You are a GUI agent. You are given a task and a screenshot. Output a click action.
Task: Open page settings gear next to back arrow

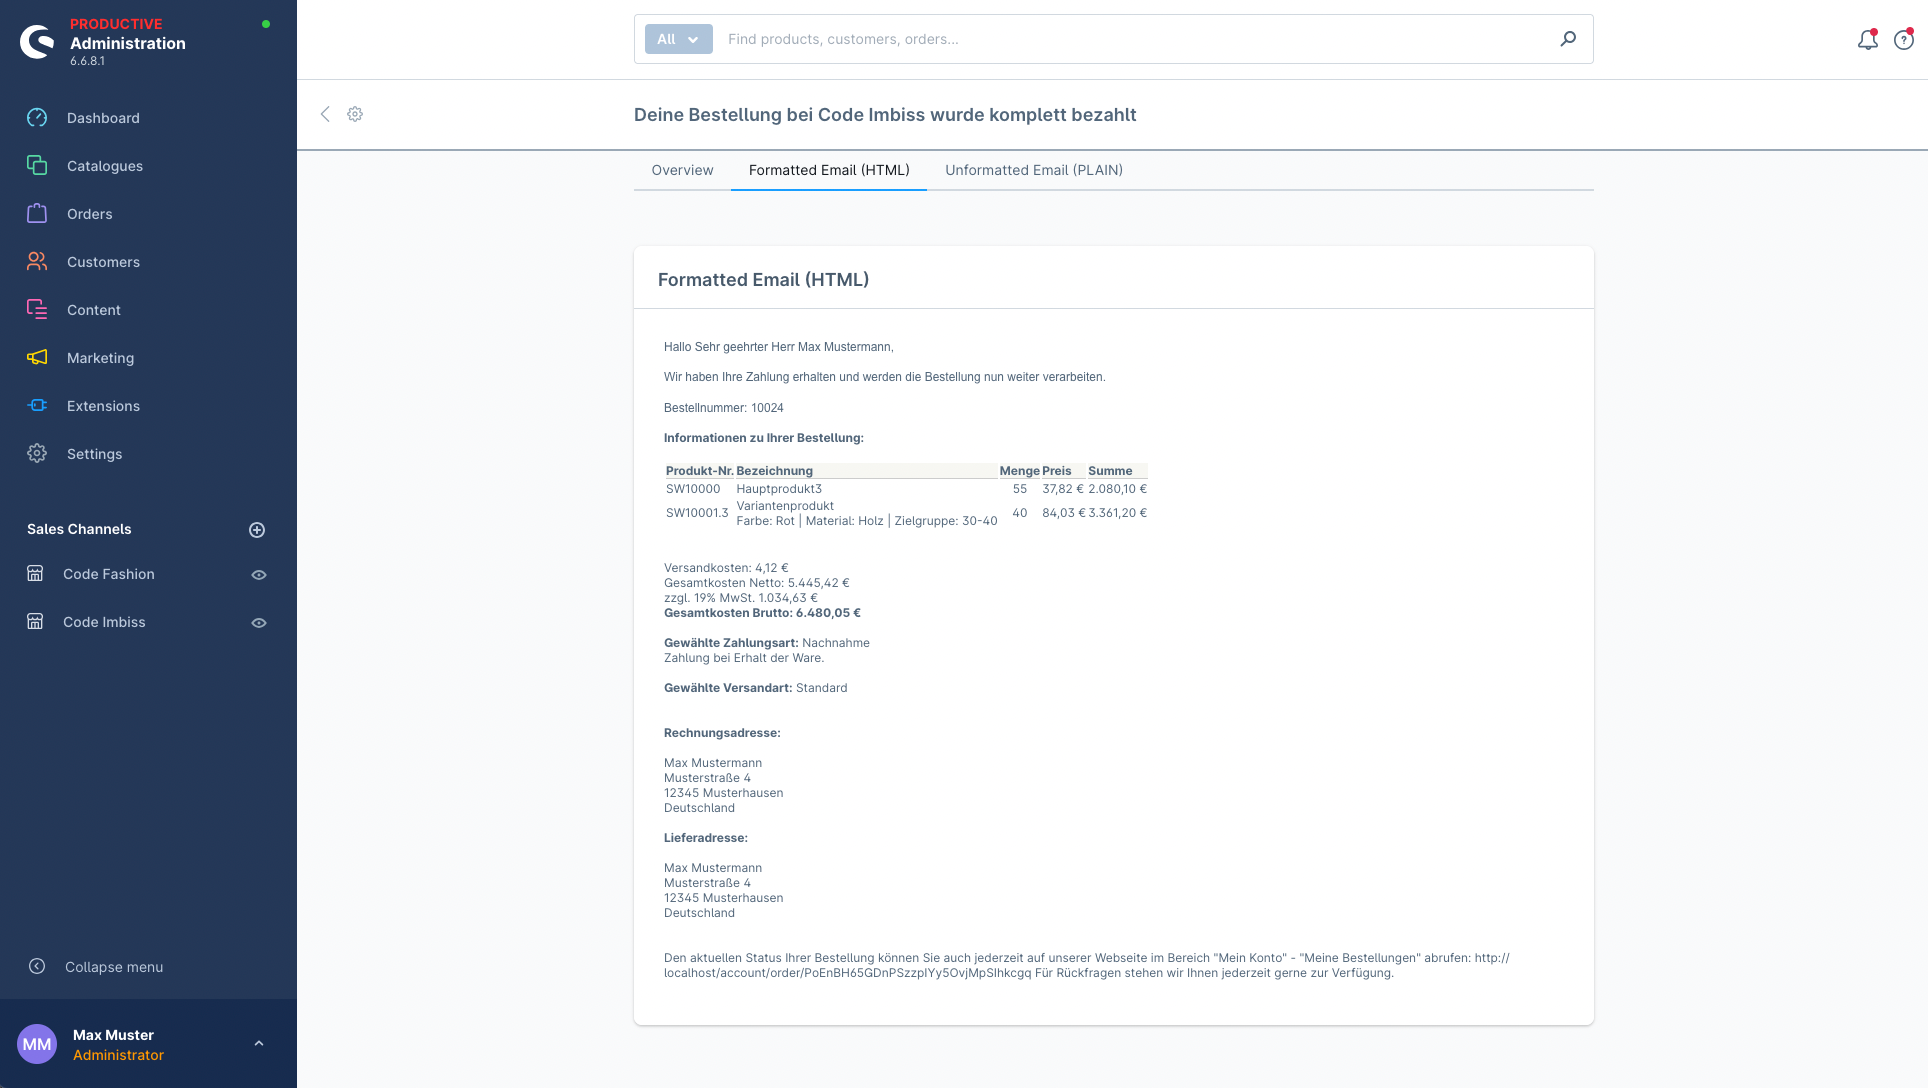click(355, 114)
